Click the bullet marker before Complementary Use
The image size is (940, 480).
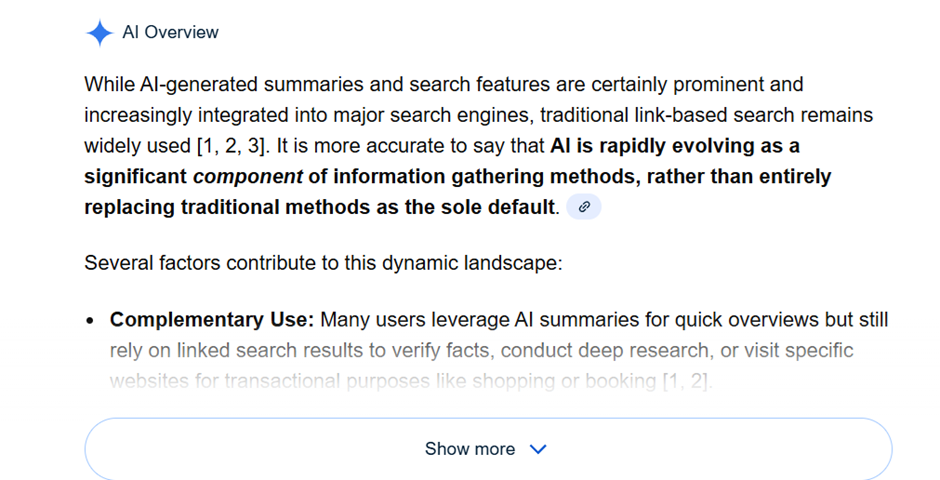click(90, 321)
